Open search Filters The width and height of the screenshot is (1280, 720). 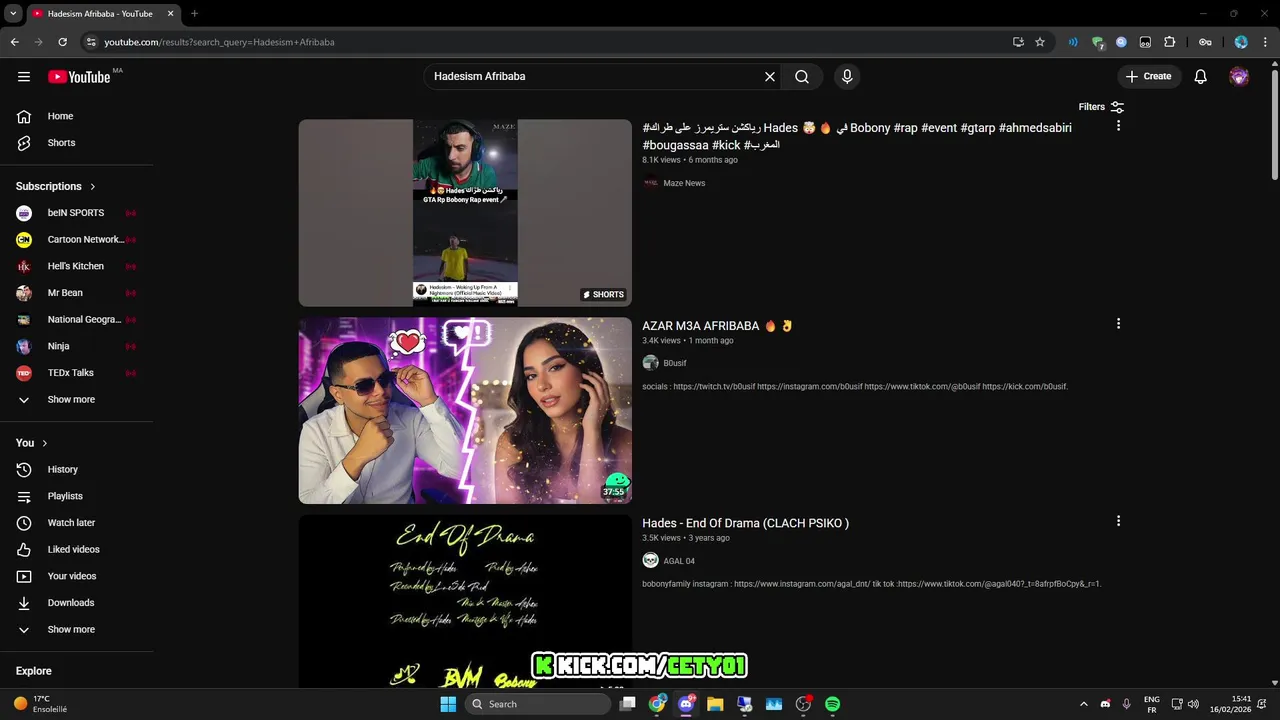(x=1101, y=107)
